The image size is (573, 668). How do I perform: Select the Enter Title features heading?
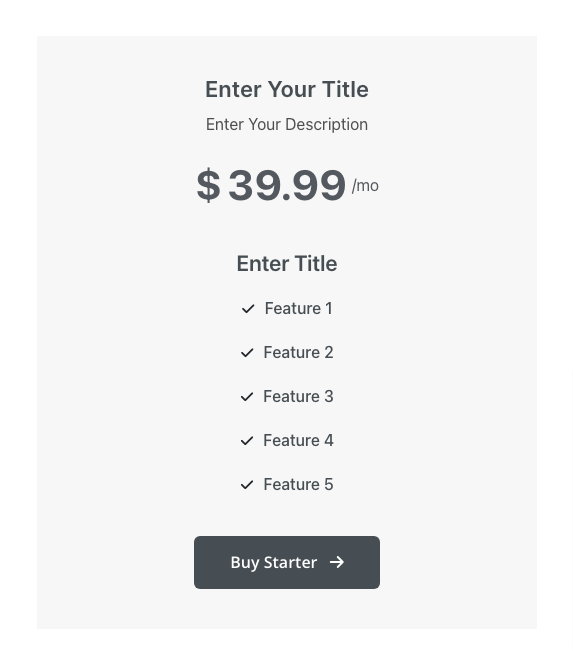[287, 263]
